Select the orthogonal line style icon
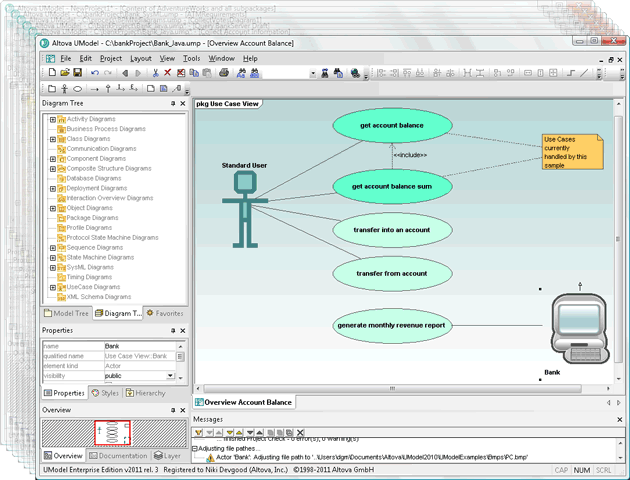The width and height of the screenshot is (630, 480). 571,73
